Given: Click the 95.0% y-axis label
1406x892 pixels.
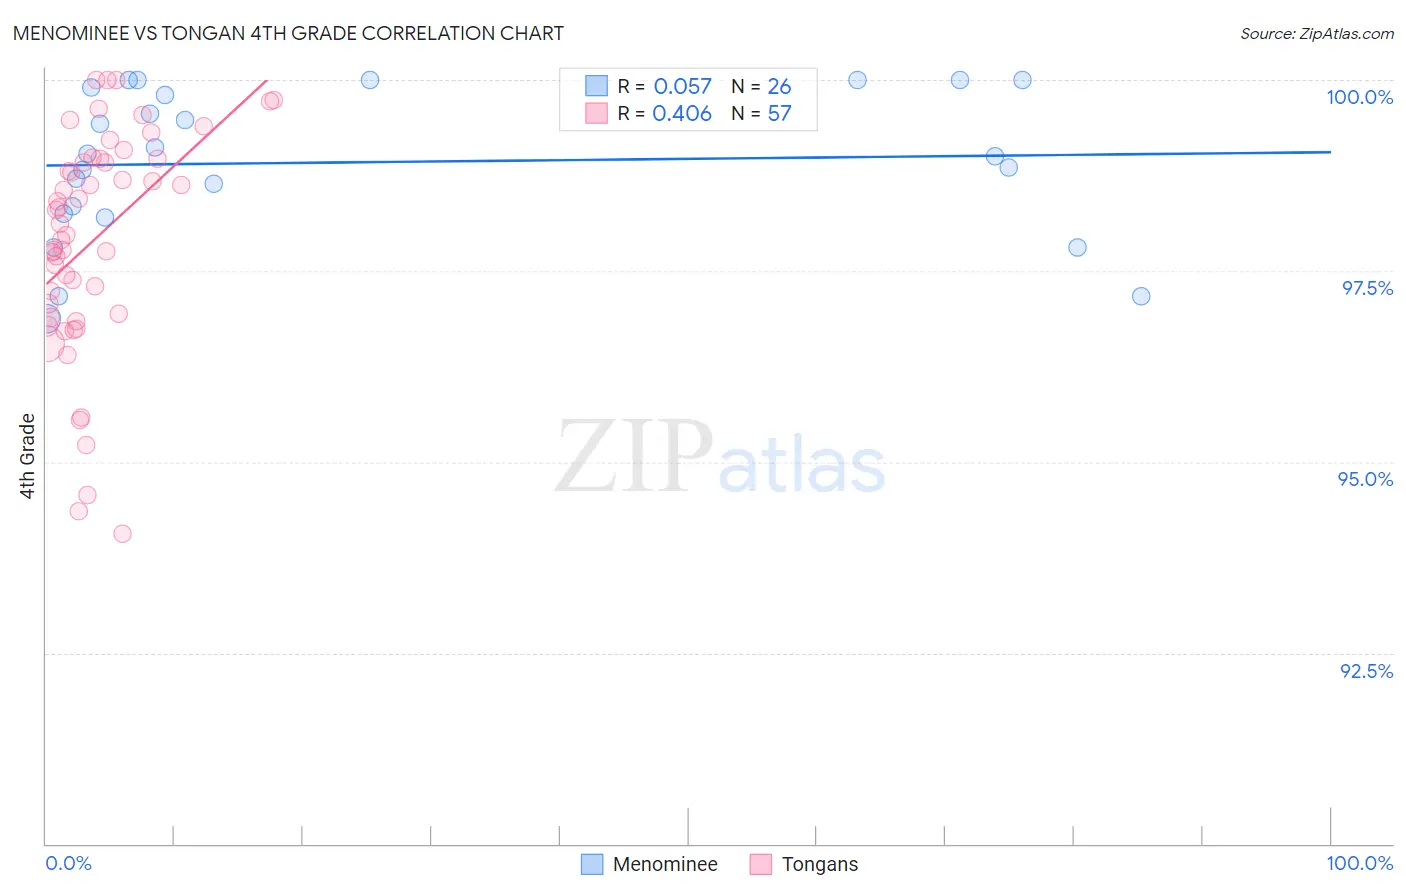Looking at the screenshot, I should (1365, 479).
